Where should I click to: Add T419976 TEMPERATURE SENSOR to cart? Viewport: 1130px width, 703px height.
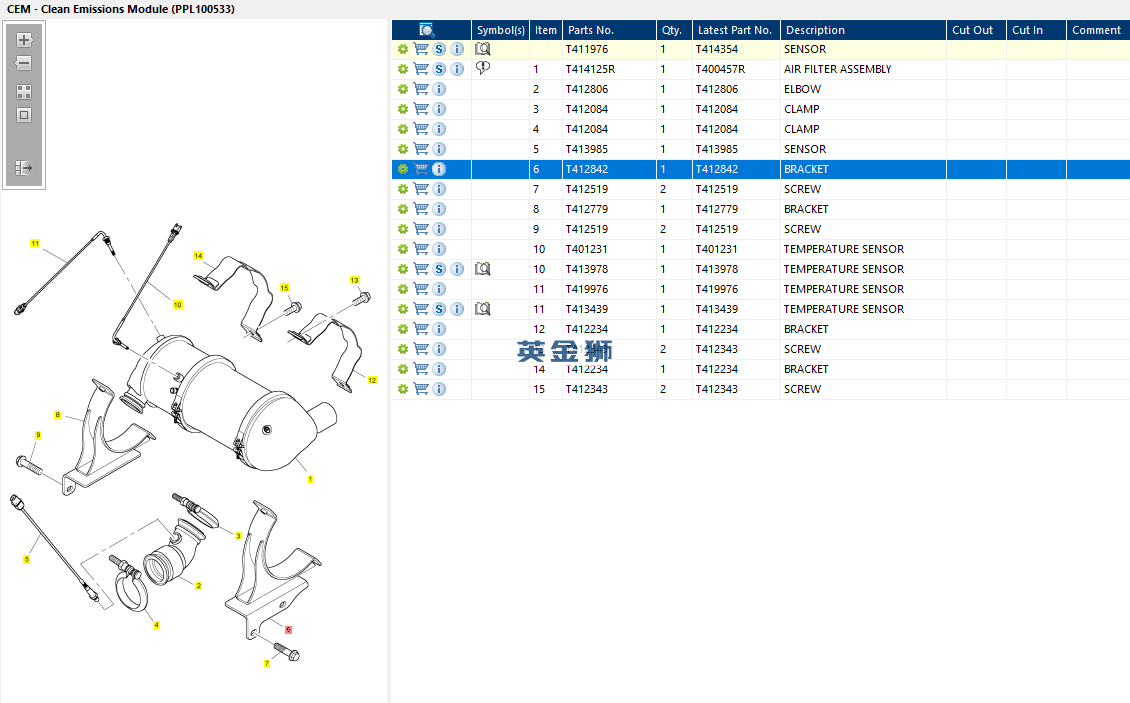421,289
